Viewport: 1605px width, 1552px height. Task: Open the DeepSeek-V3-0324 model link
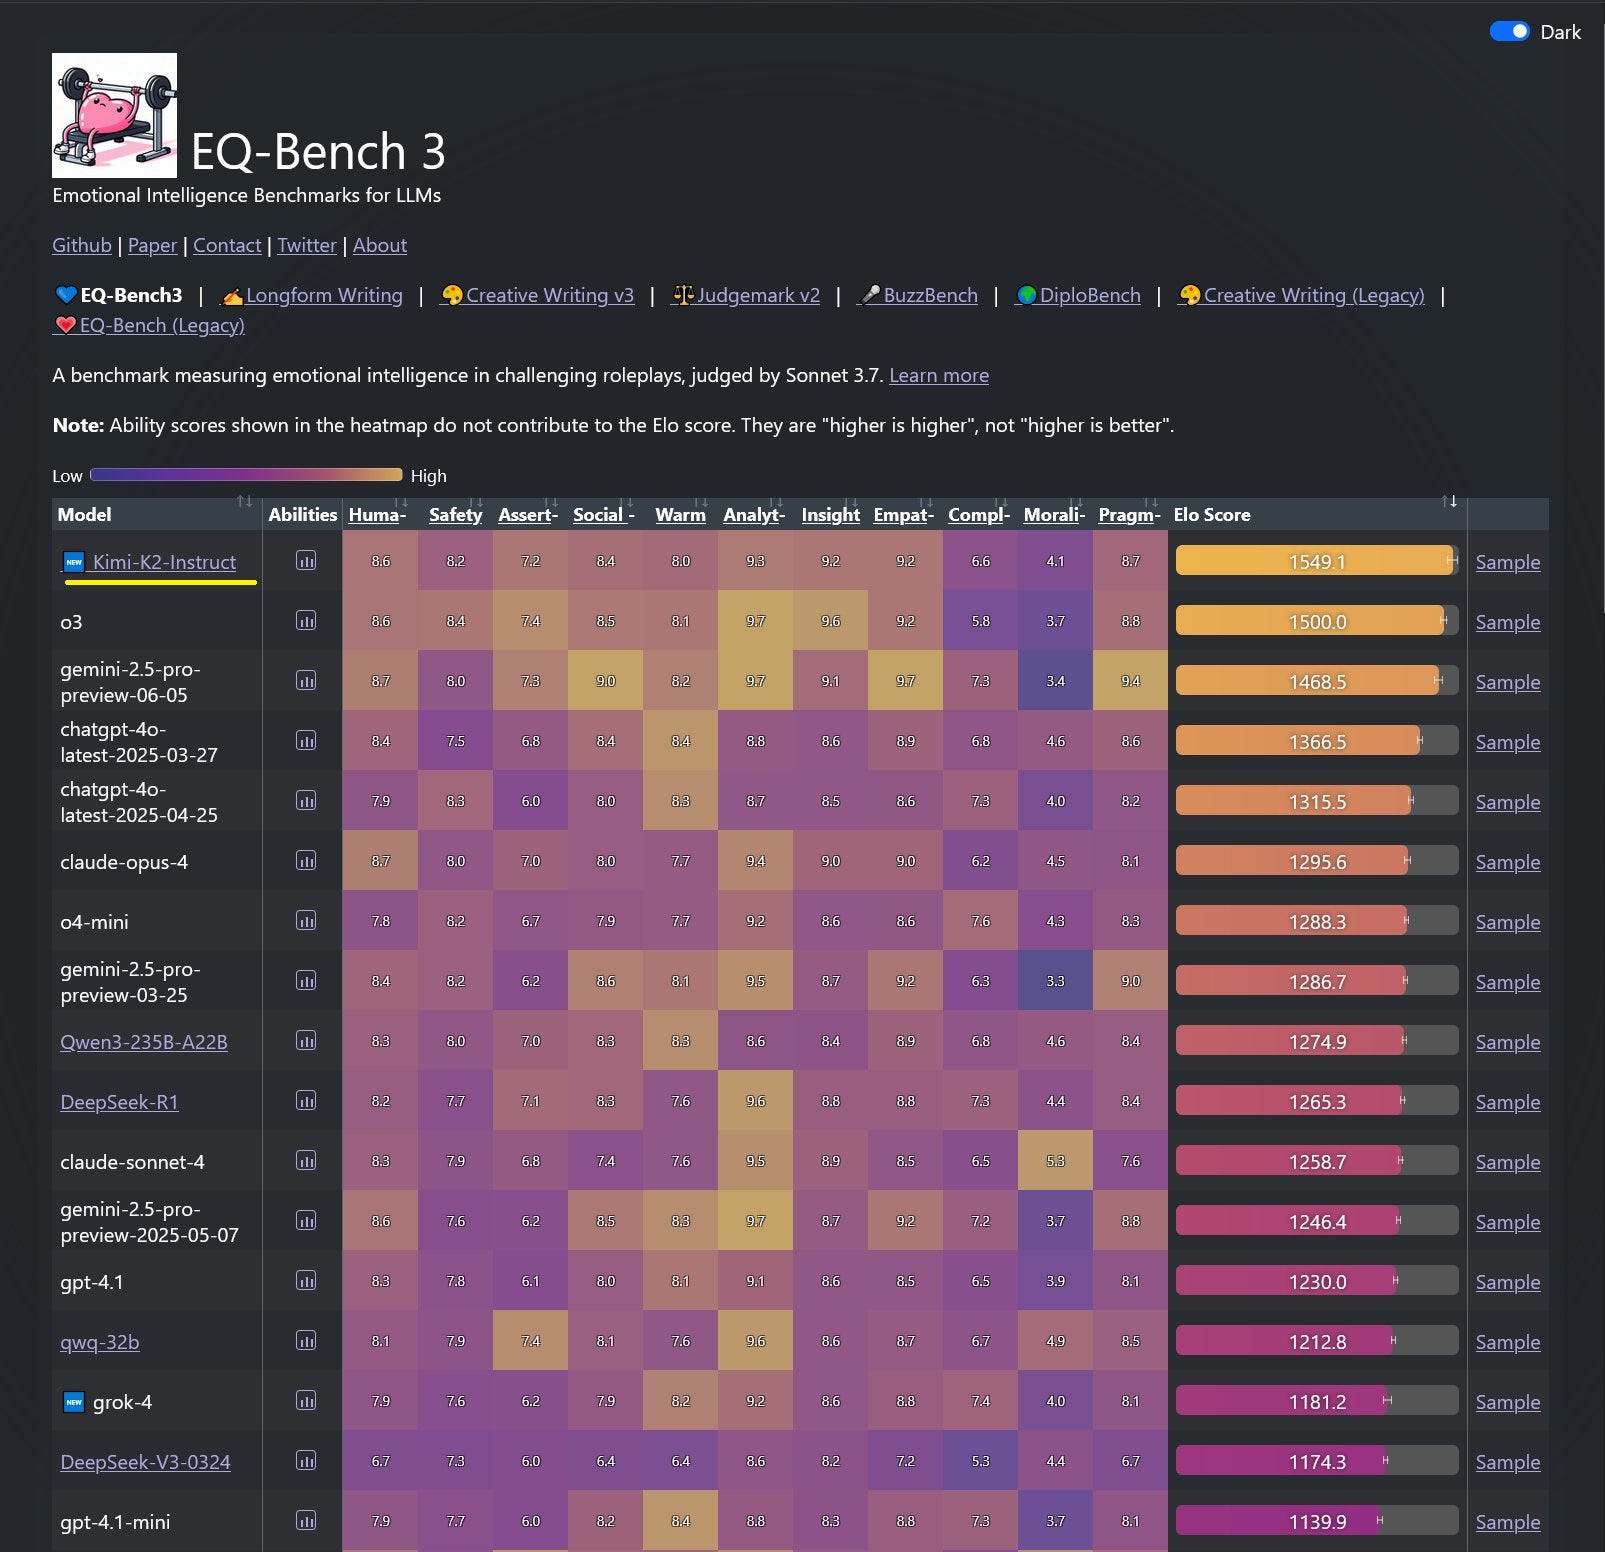tap(145, 1462)
